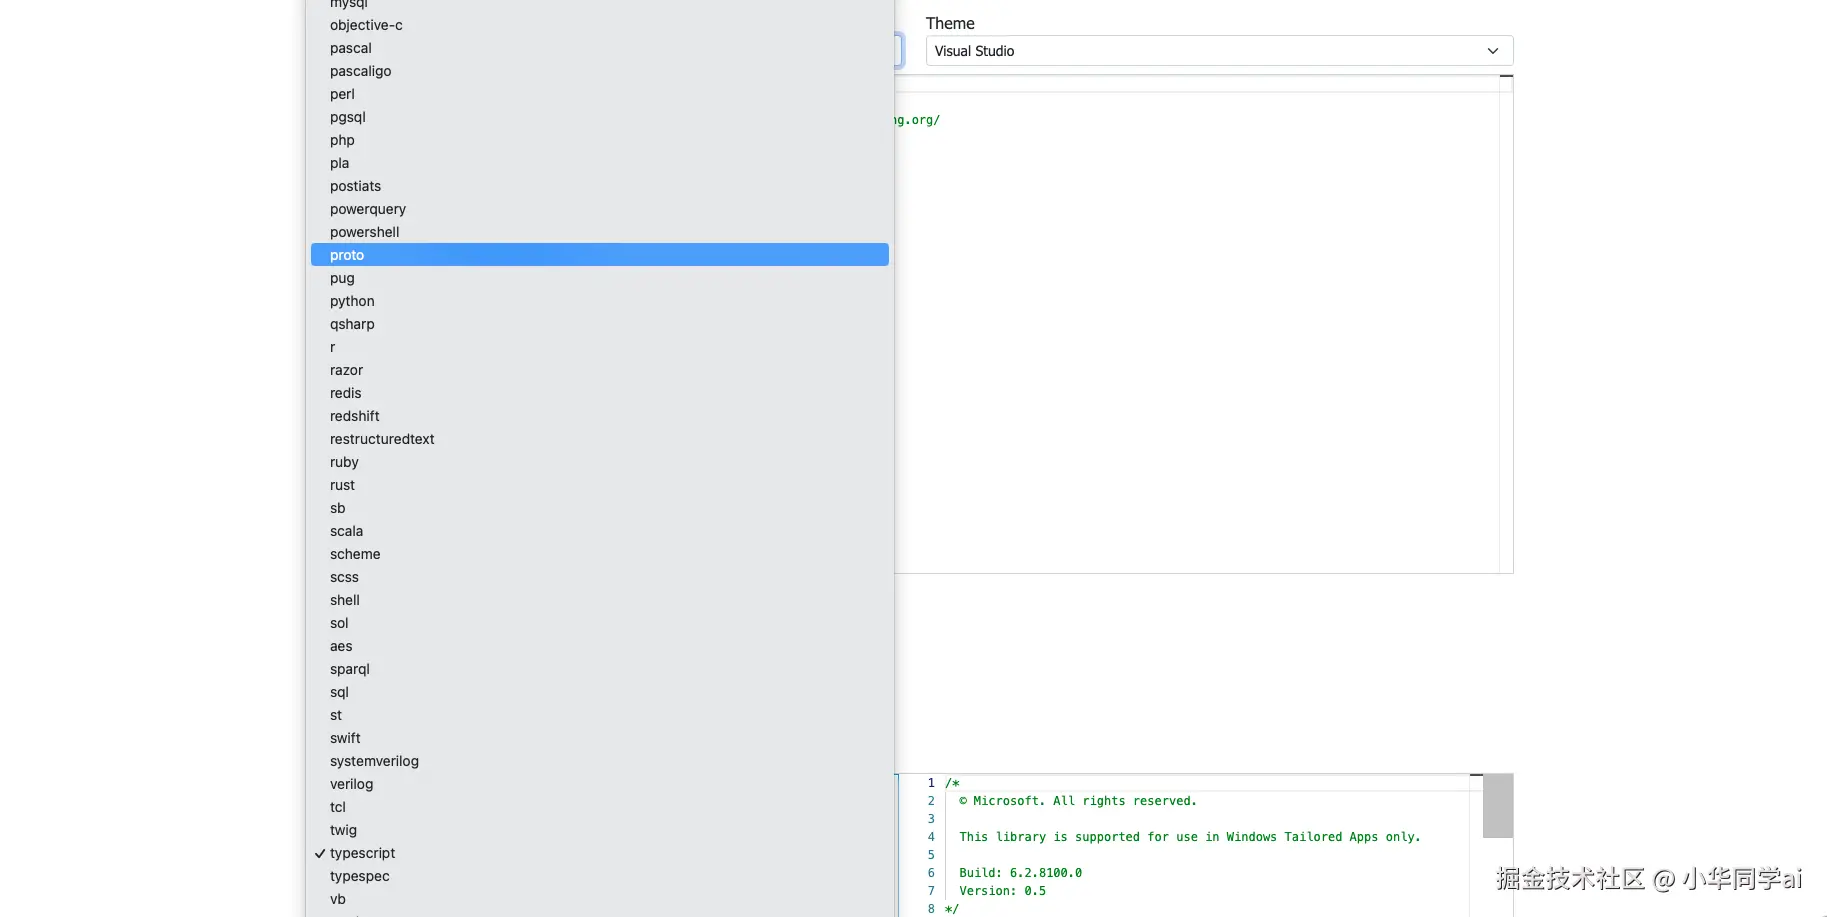Pick pug from the language list
This screenshot has width=1827, height=917.
coord(600,278)
